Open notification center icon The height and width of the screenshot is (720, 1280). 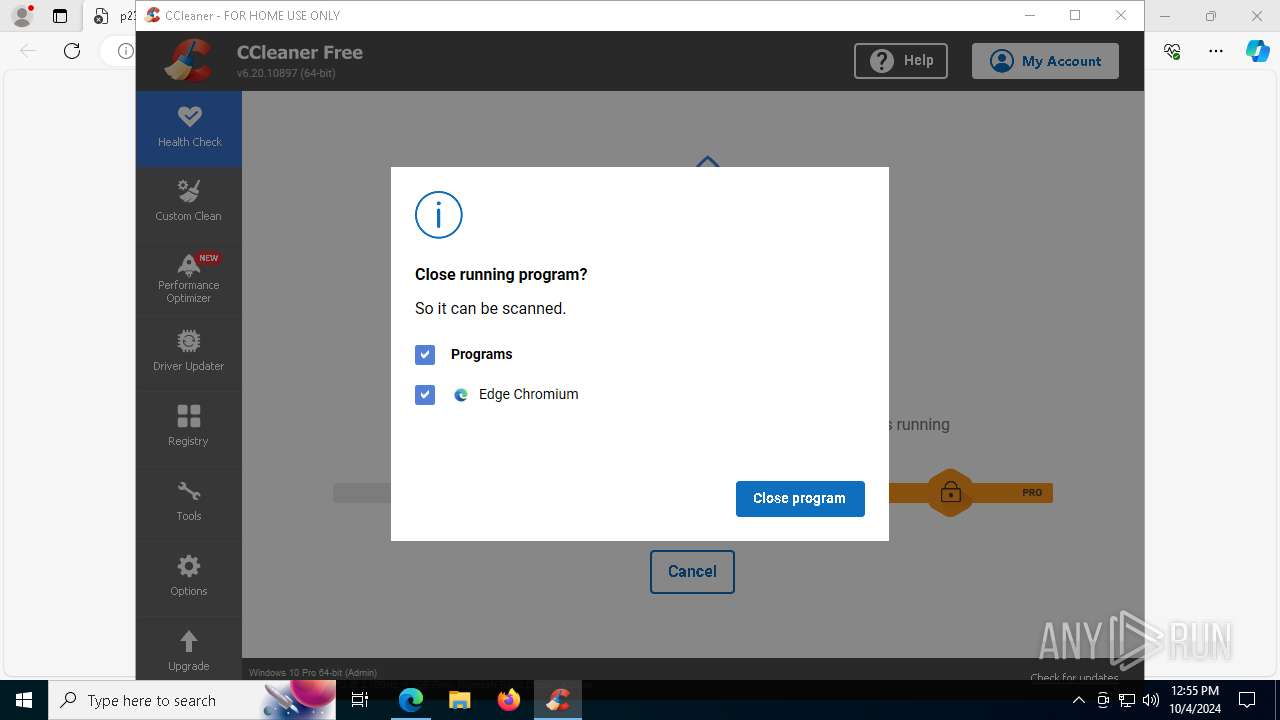coord(1247,701)
